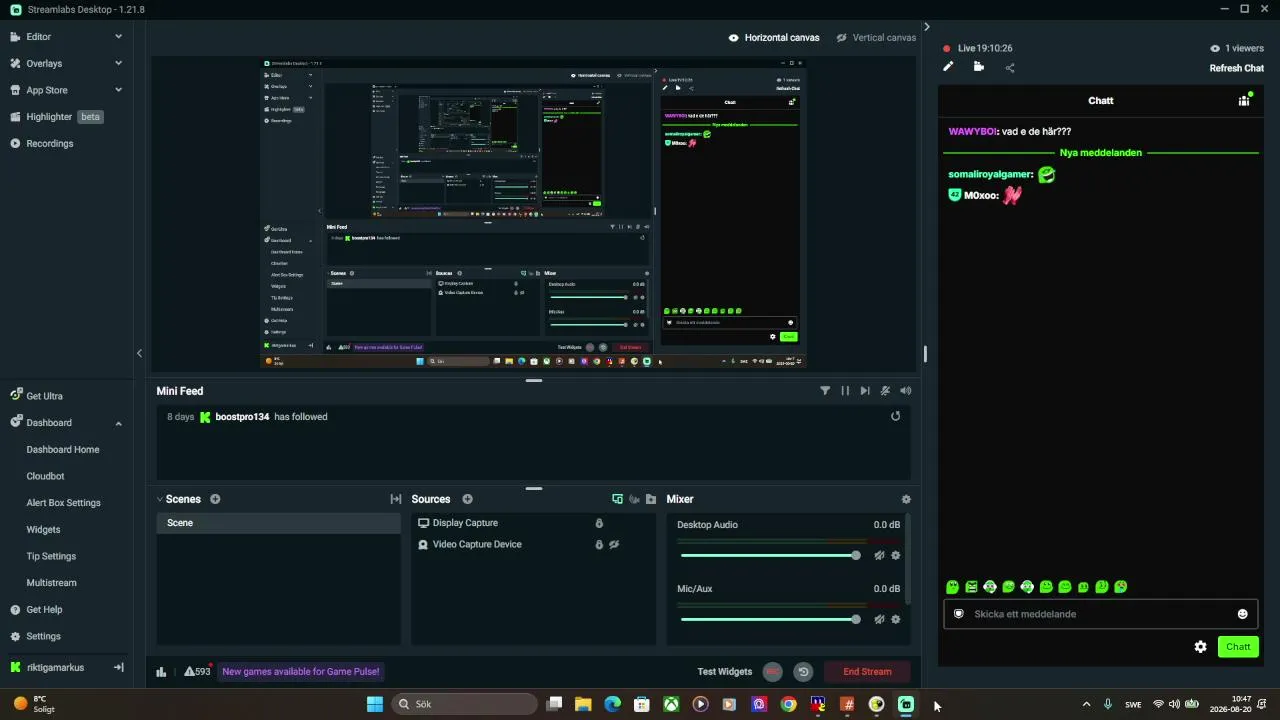Expand the Overlays menu
This screenshot has height=720, width=1280.
pos(118,63)
